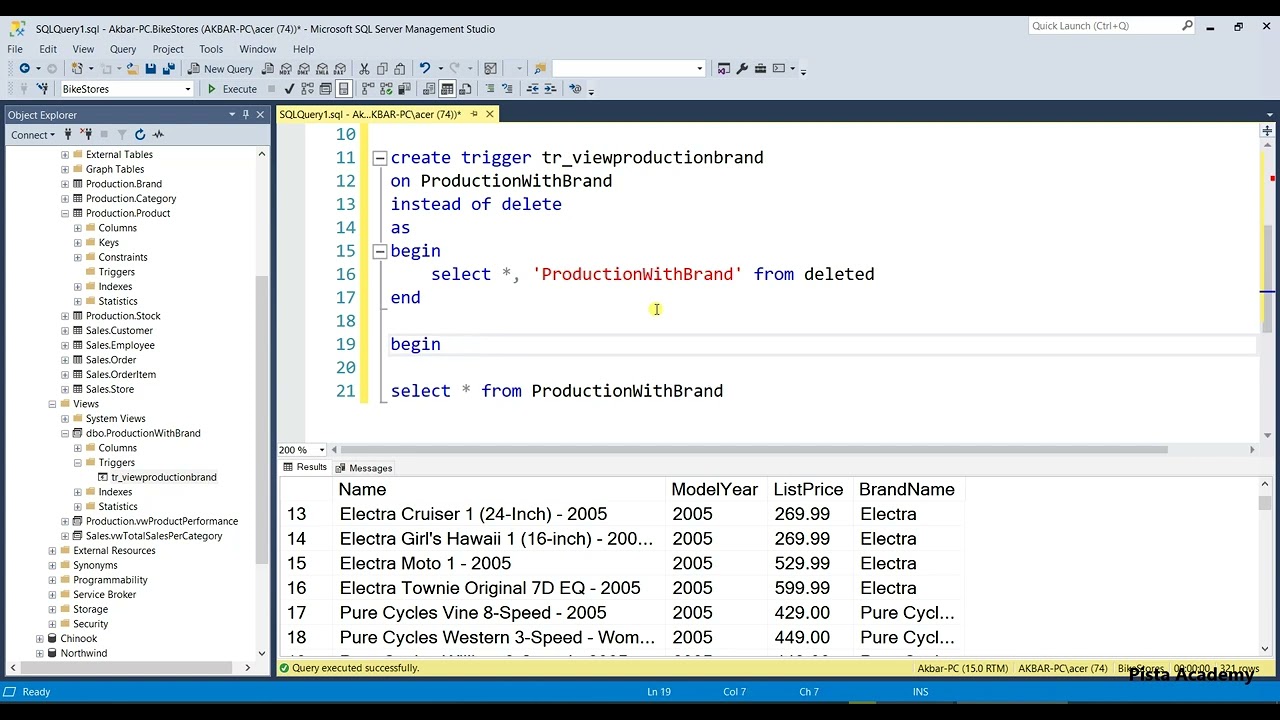Click the New Query button
This screenshot has width=1280, height=720.
click(x=220, y=69)
